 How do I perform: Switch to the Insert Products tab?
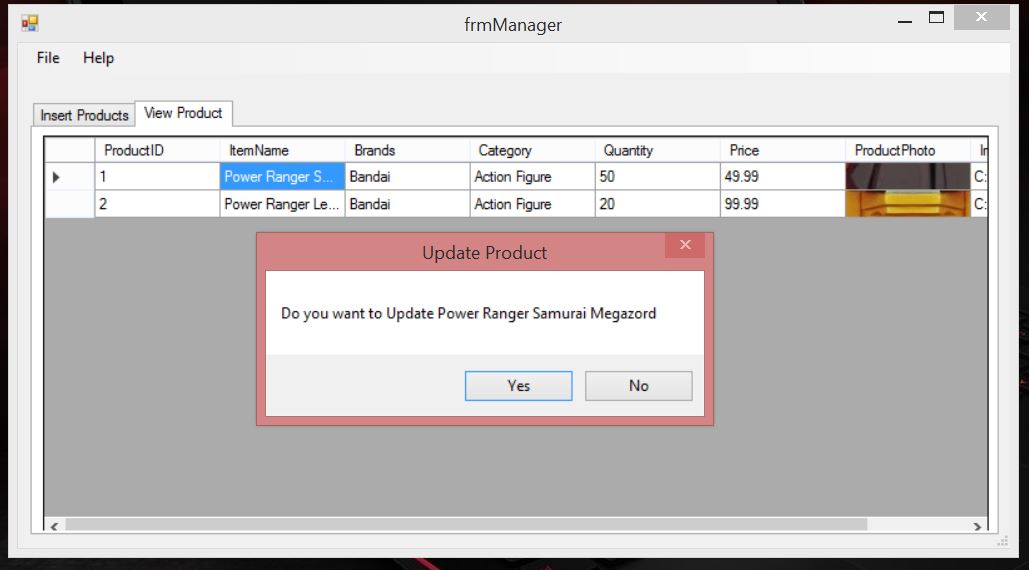84,115
